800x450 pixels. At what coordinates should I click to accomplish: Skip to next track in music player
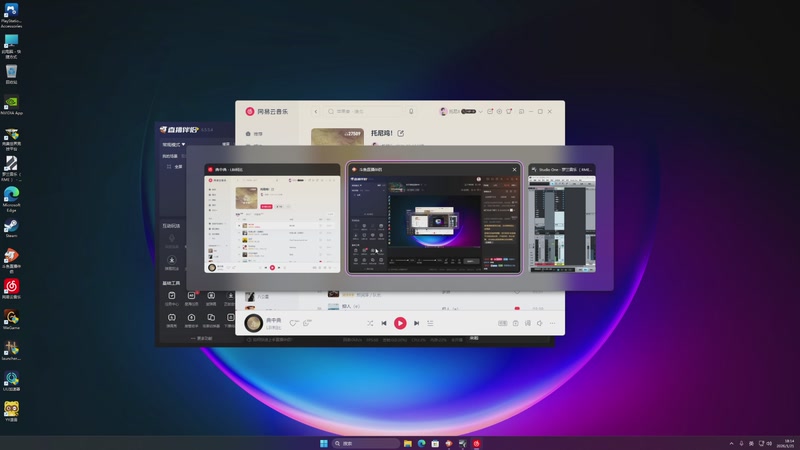(x=416, y=323)
